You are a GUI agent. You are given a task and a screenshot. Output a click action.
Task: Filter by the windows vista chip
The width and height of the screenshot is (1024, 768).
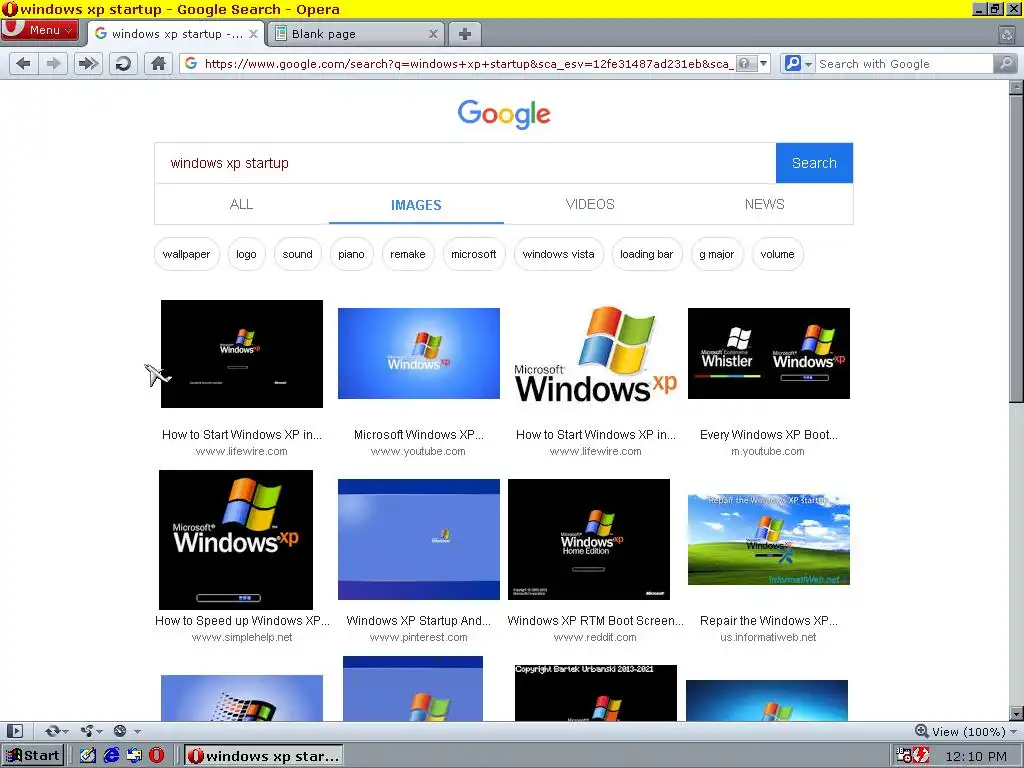tap(558, 254)
